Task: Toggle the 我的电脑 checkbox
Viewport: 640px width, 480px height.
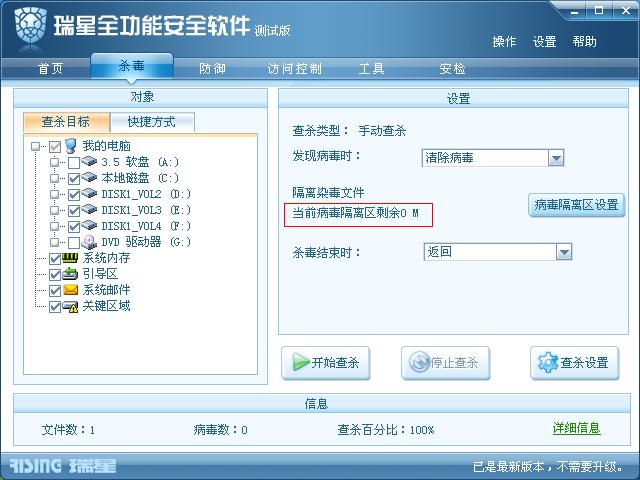Action: [55, 147]
